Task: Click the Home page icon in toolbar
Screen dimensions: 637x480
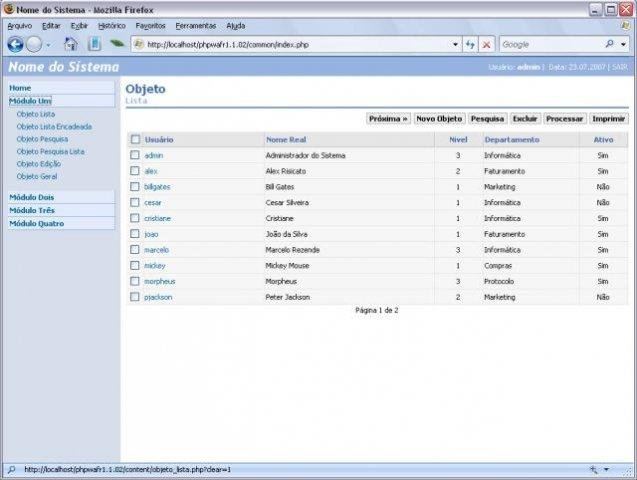Action: tap(71, 43)
